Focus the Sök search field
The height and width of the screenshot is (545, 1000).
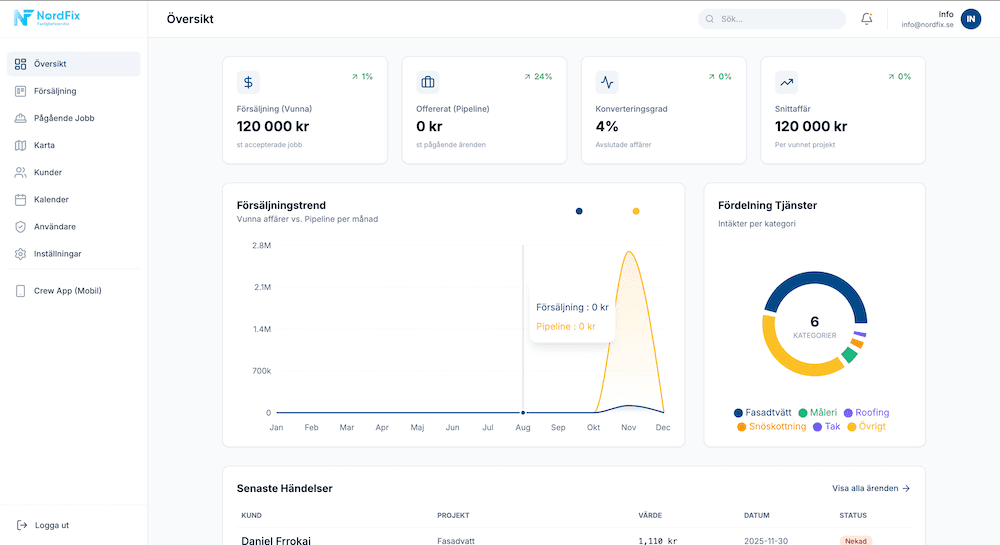pos(772,19)
